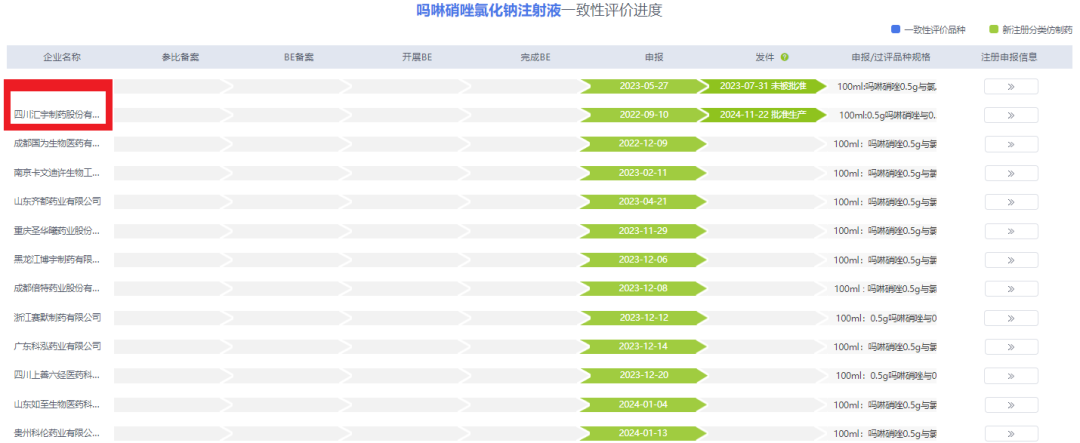
Task: Click the help icon next to 发件
Action: click(785, 57)
